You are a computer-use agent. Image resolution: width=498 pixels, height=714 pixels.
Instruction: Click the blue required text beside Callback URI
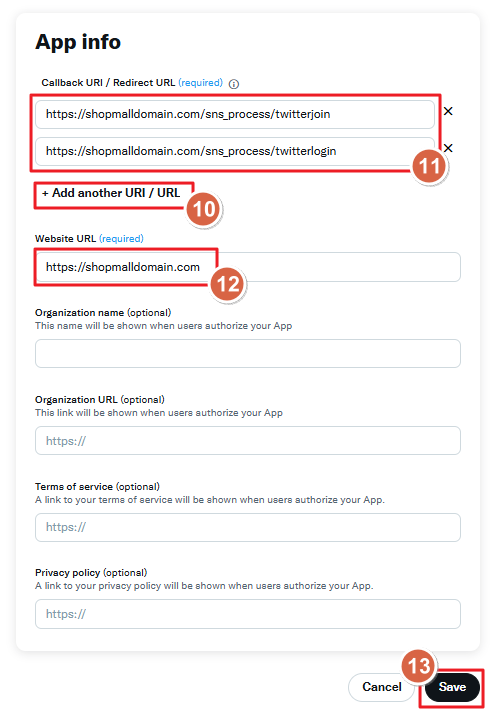(200, 83)
